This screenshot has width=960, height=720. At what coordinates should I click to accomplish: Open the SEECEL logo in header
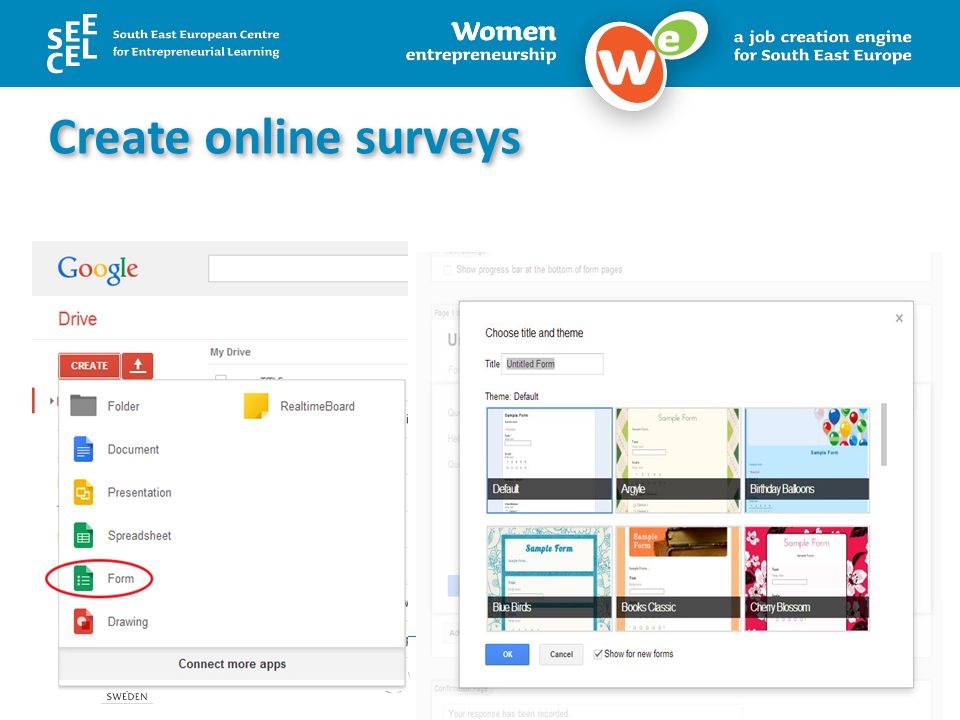(72, 43)
